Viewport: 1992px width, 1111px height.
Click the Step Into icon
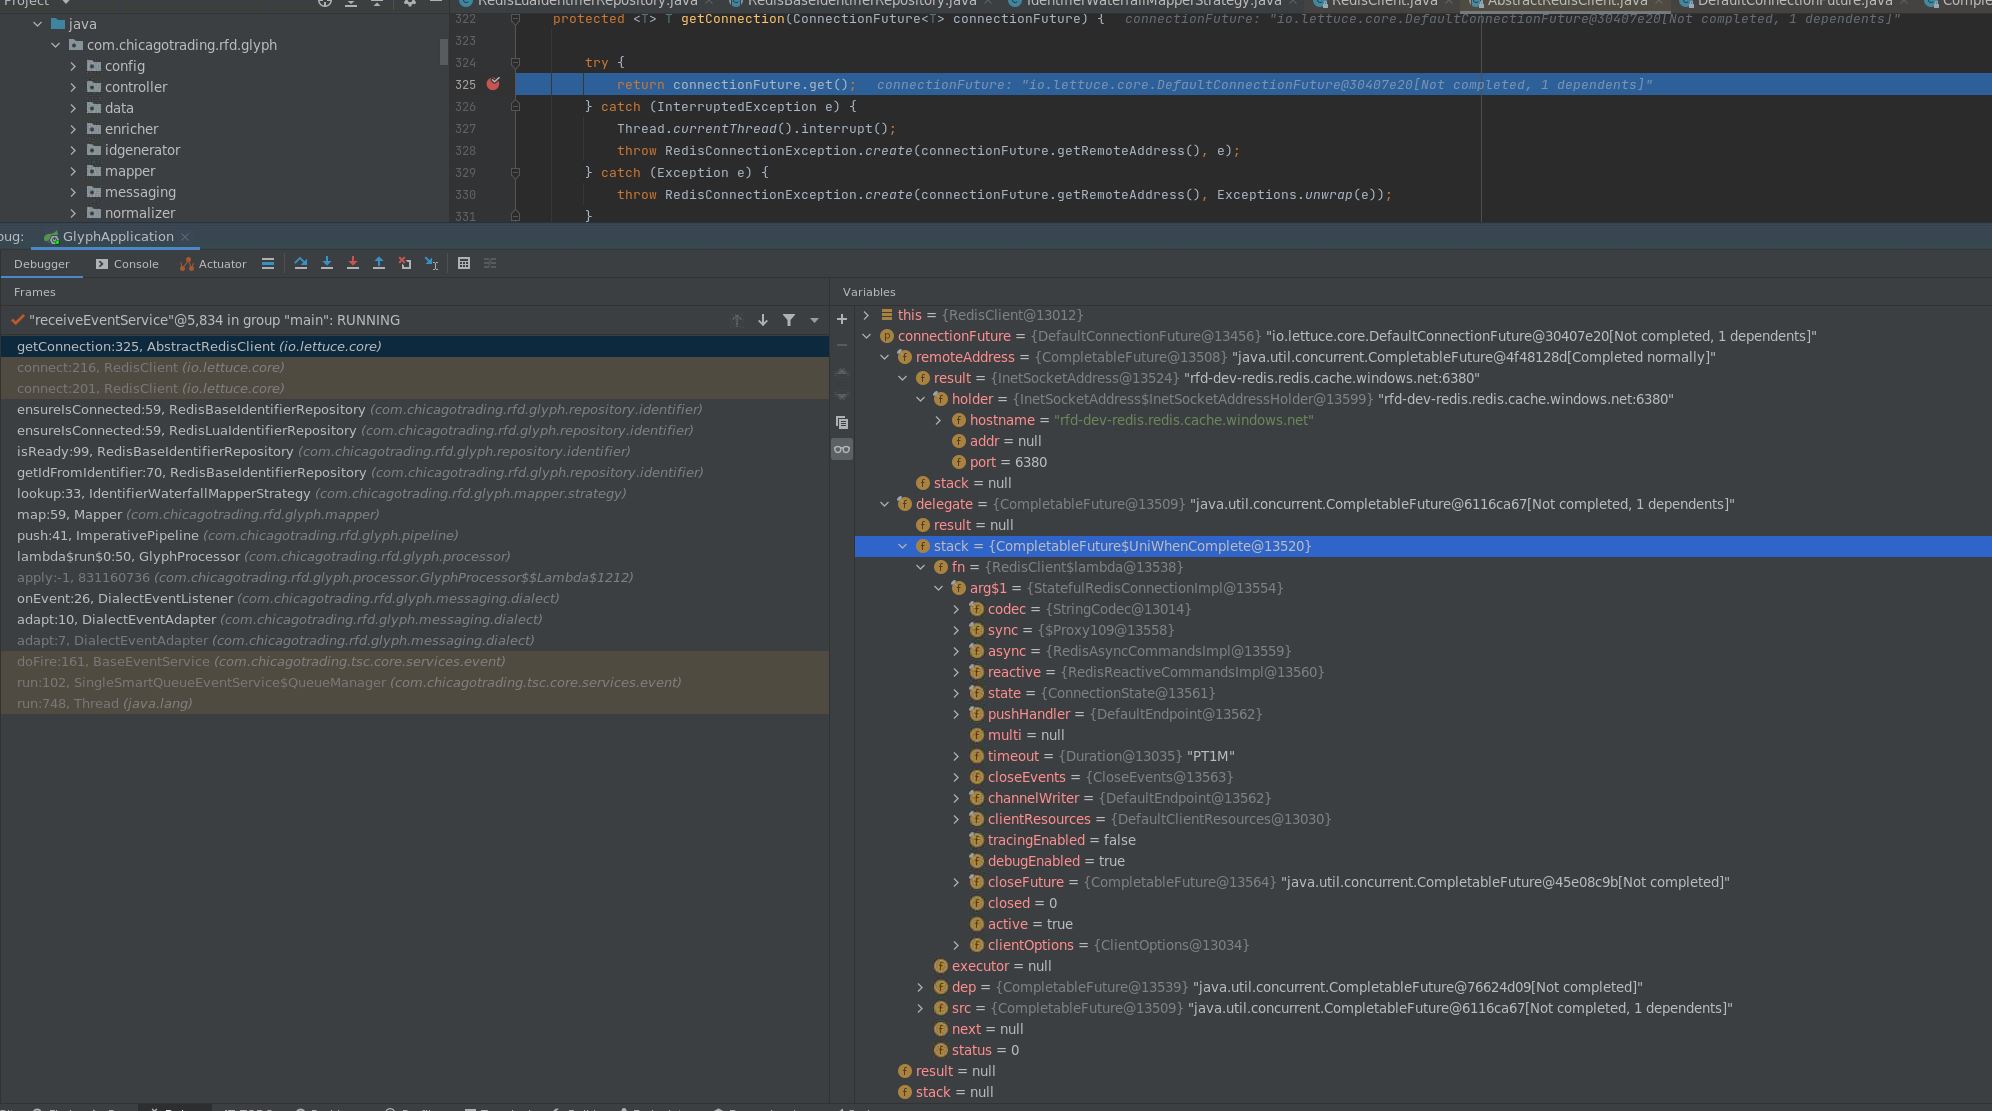pos(327,263)
